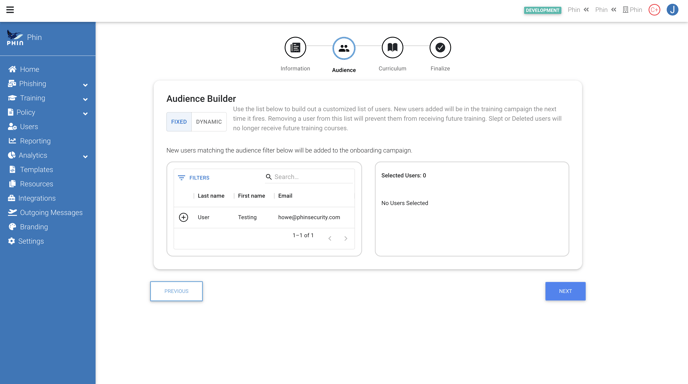Image resolution: width=688 pixels, height=384 pixels.
Task: Open the hamburger menu icon
Action: pyautogui.click(x=10, y=10)
